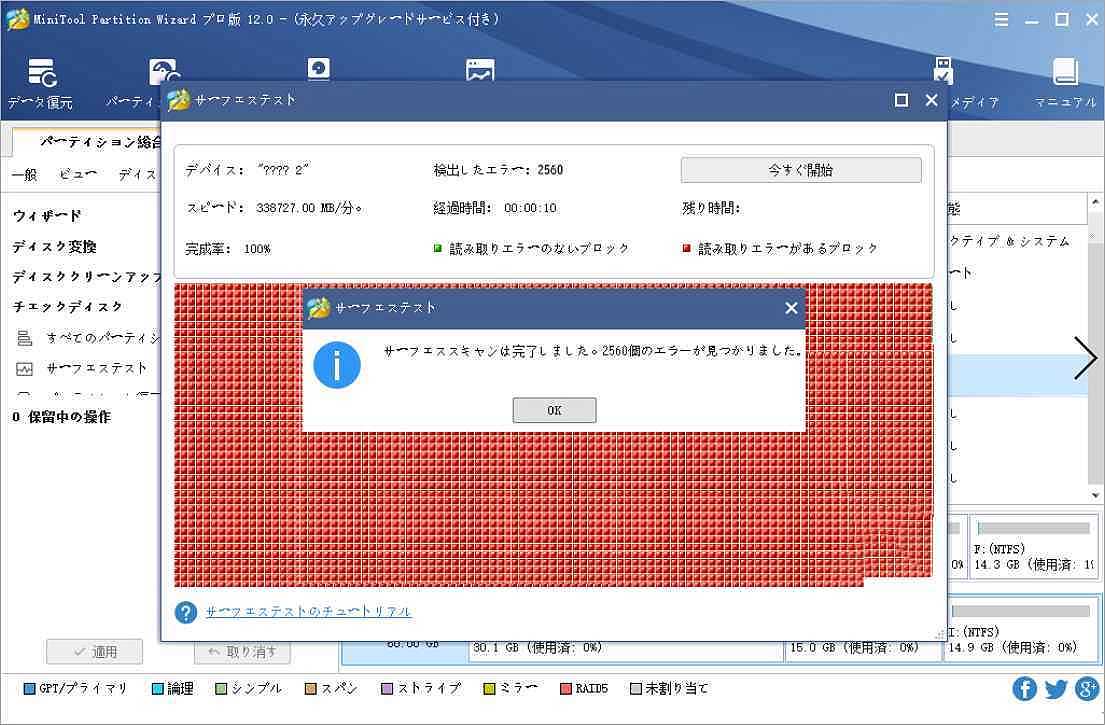Open the サーフェステストのチュートリアル link

coord(308,612)
